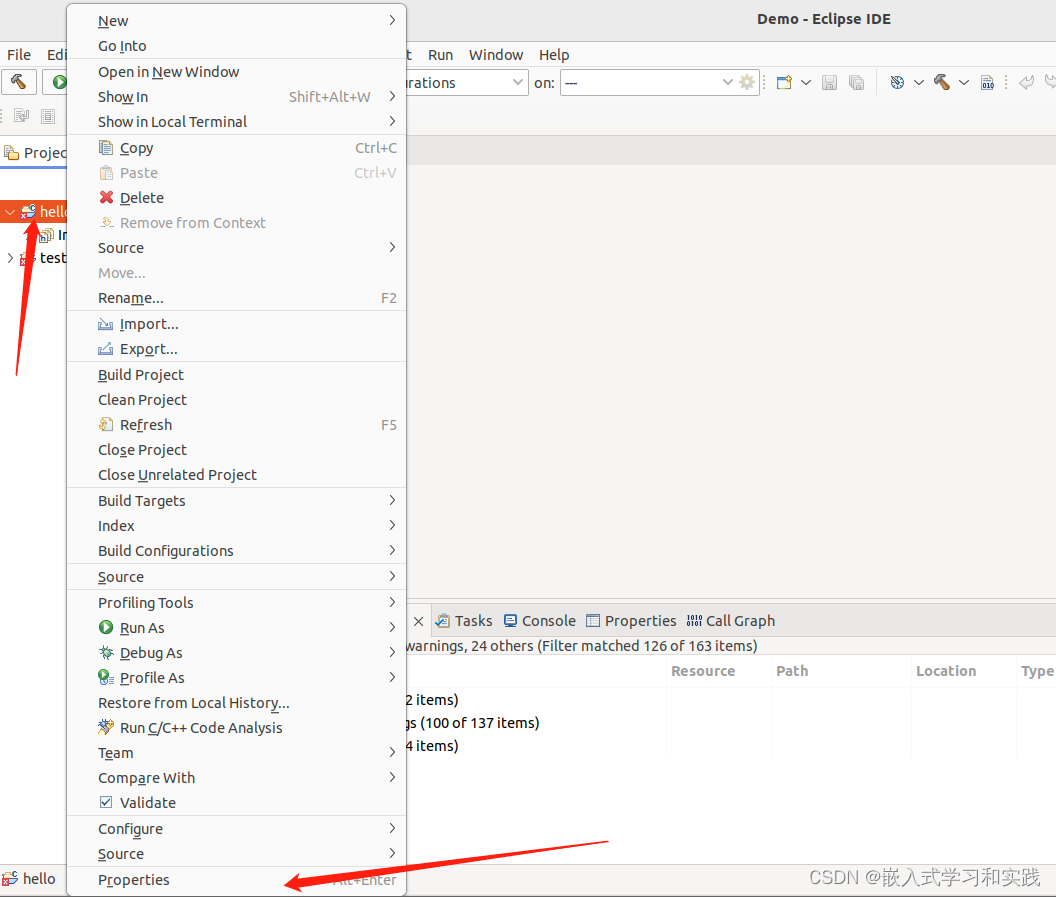
Task: Click the Properties view icon
Action: coord(593,620)
